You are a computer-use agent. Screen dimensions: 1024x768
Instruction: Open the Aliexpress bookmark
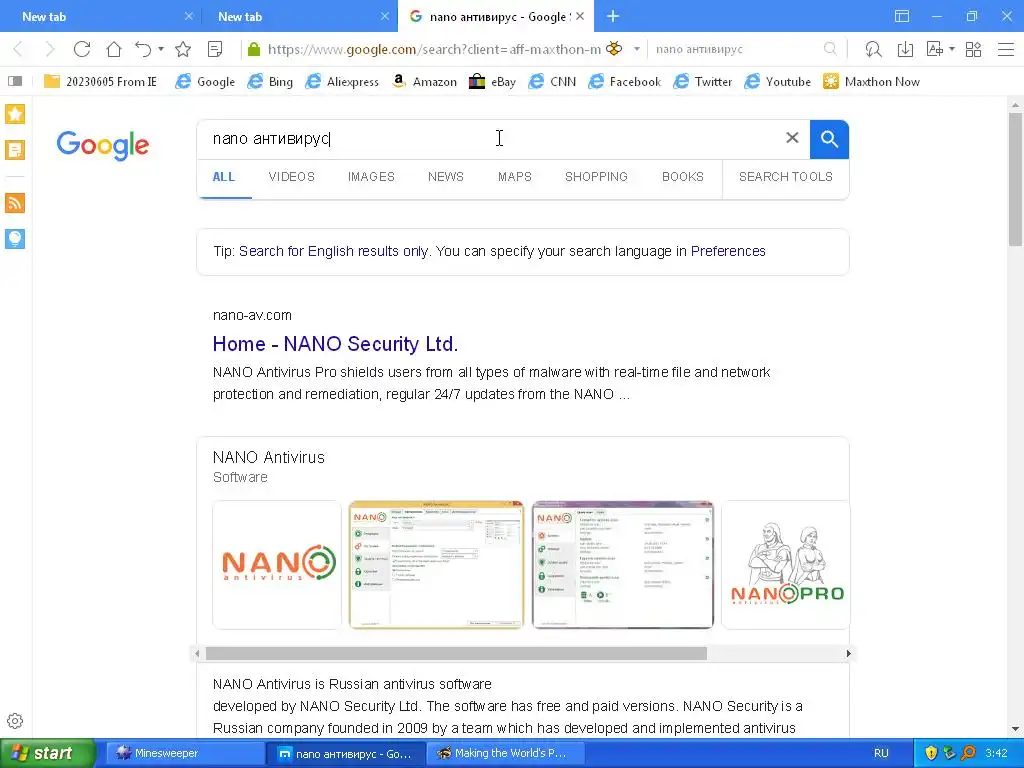coord(342,82)
